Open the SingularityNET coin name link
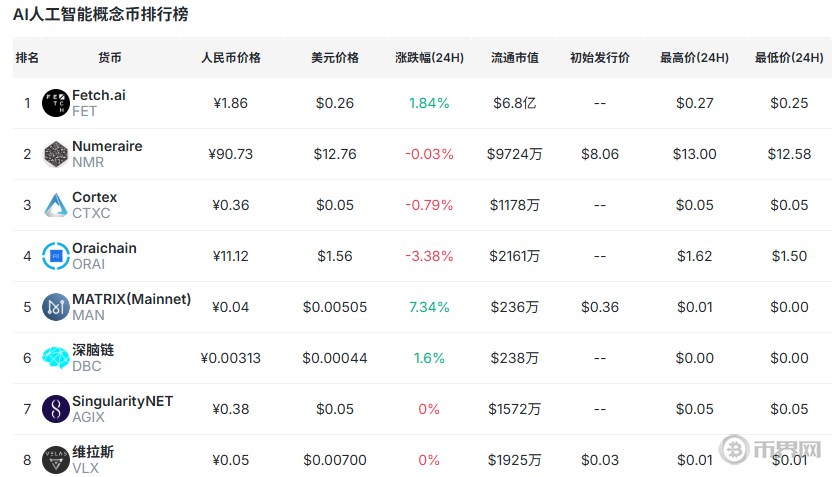Image resolution: width=832 pixels, height=477 pixels. 122,401
